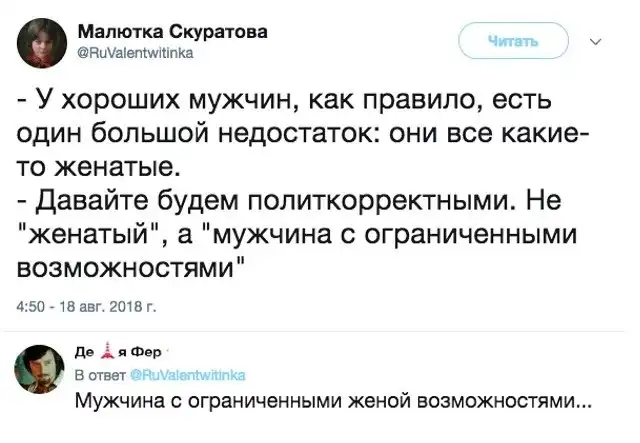Follow the @RuValentwitinka mention after В ответ

tap(184, 374)
